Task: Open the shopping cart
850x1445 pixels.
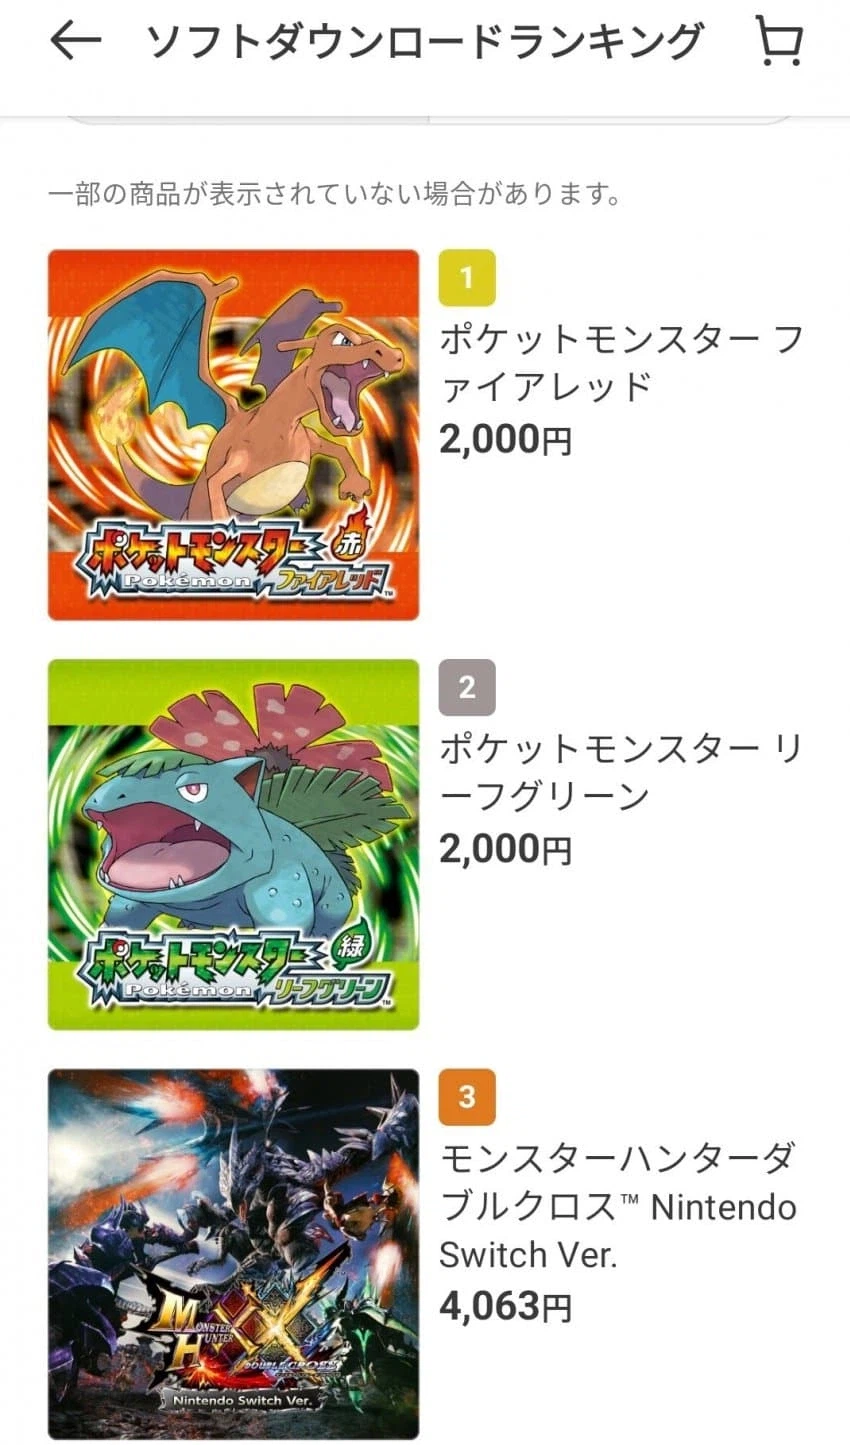Action: [778, 42]
